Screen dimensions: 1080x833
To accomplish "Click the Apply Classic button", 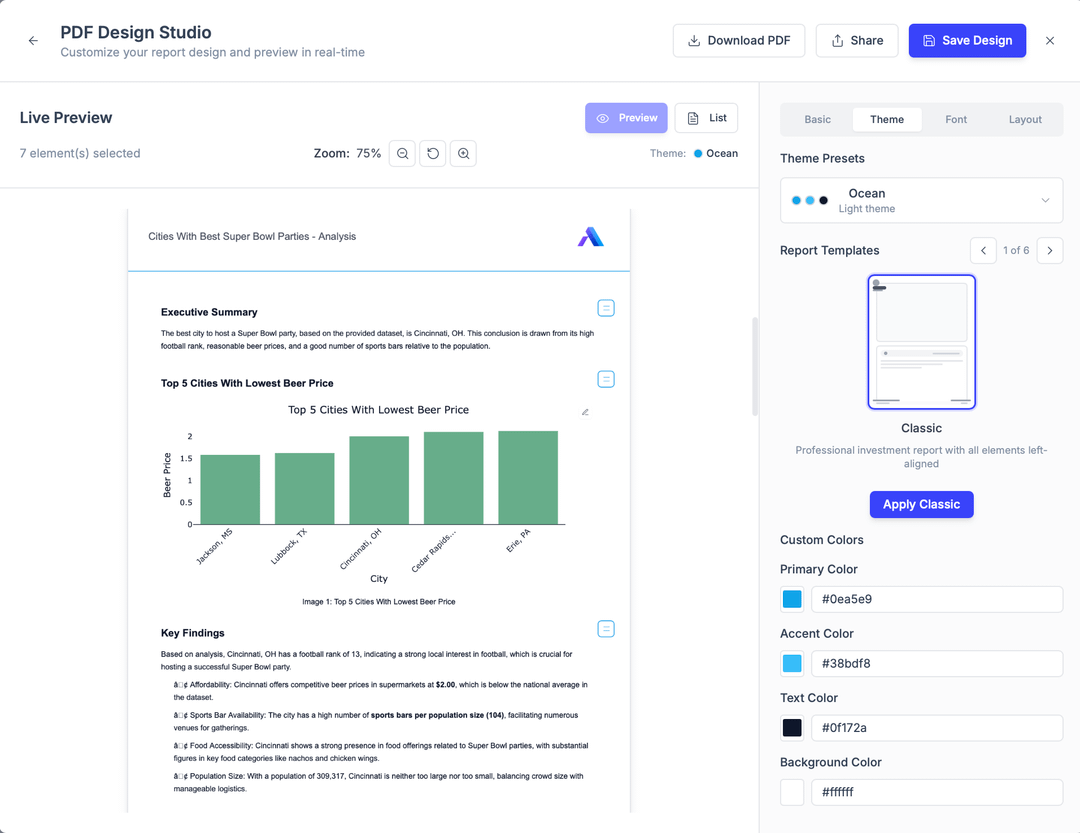I will 921,504.
